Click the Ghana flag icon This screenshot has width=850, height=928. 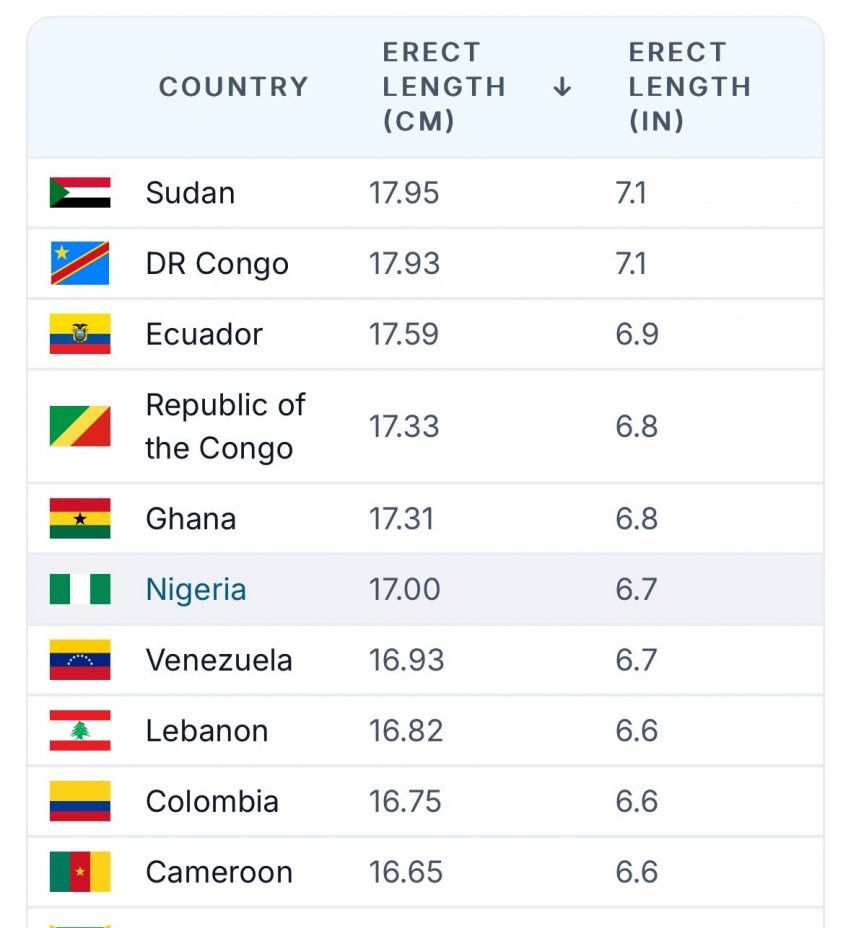coord(80,519)
